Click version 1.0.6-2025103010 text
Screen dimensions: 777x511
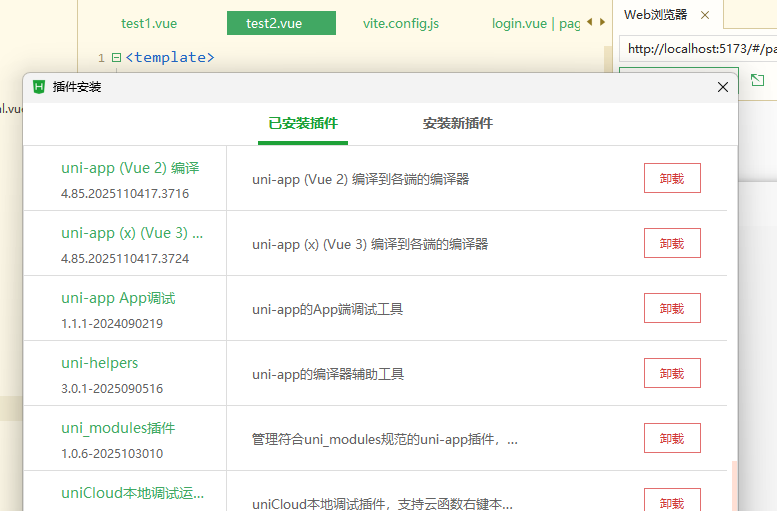tap(112, 453)
